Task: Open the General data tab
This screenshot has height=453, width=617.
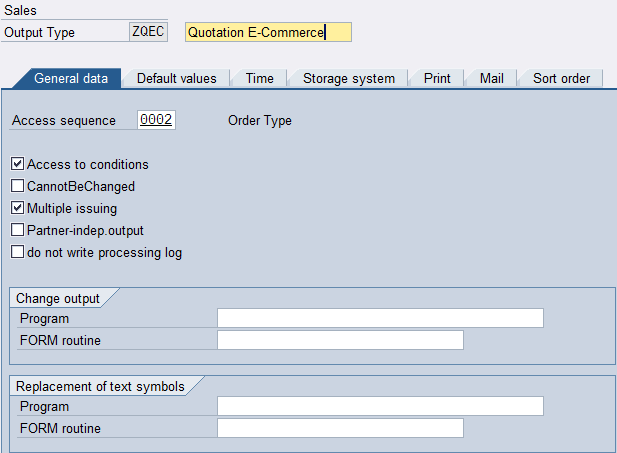Action: click(70, 78)
